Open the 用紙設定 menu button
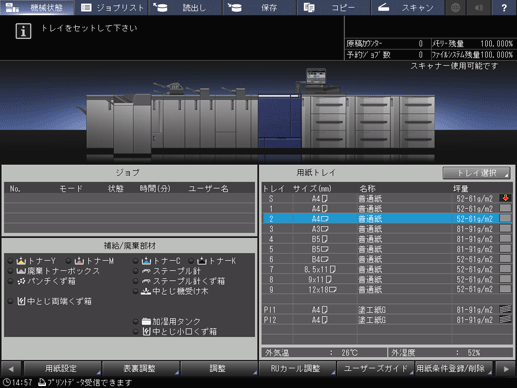The image size is (517, 388). 62,368
